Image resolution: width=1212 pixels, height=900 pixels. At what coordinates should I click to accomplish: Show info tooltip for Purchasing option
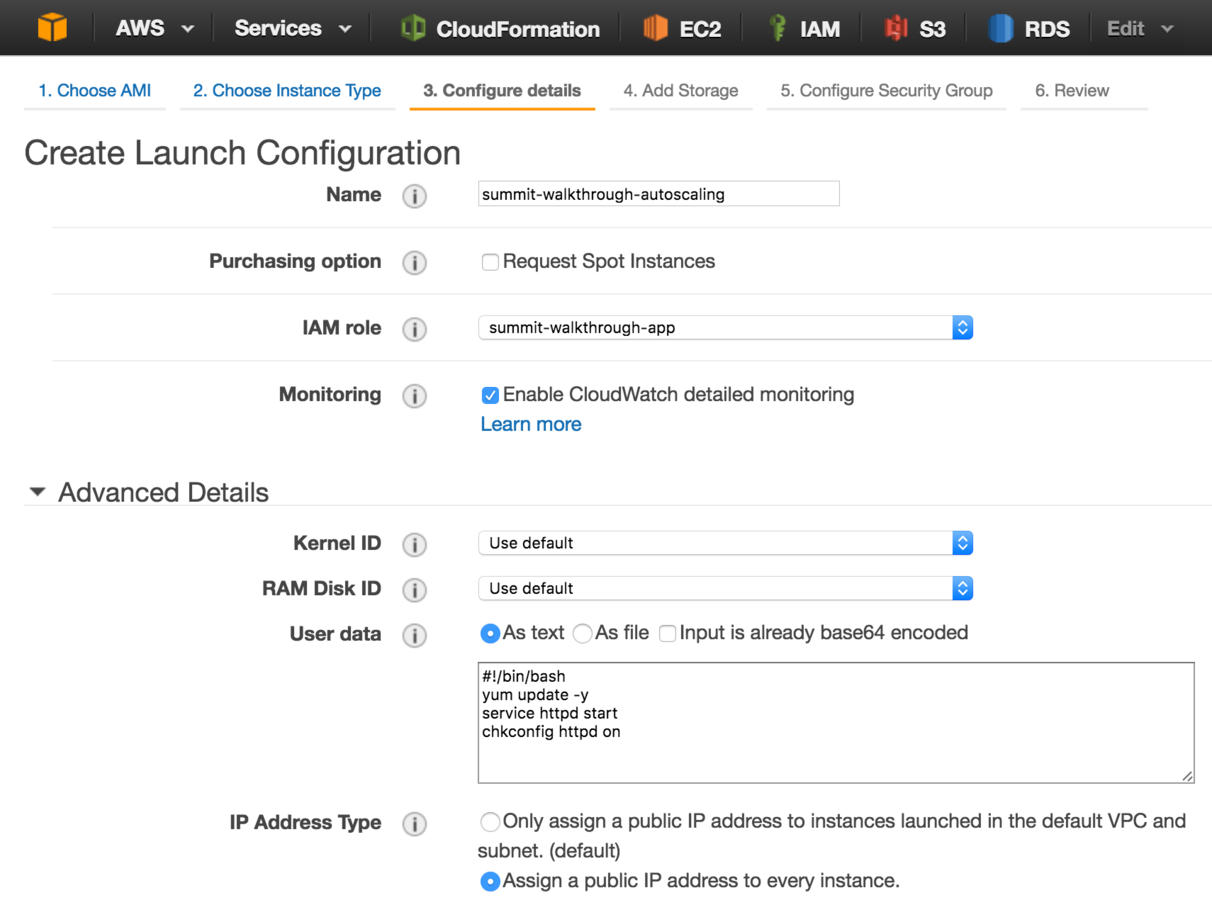[x=414, y=263]
